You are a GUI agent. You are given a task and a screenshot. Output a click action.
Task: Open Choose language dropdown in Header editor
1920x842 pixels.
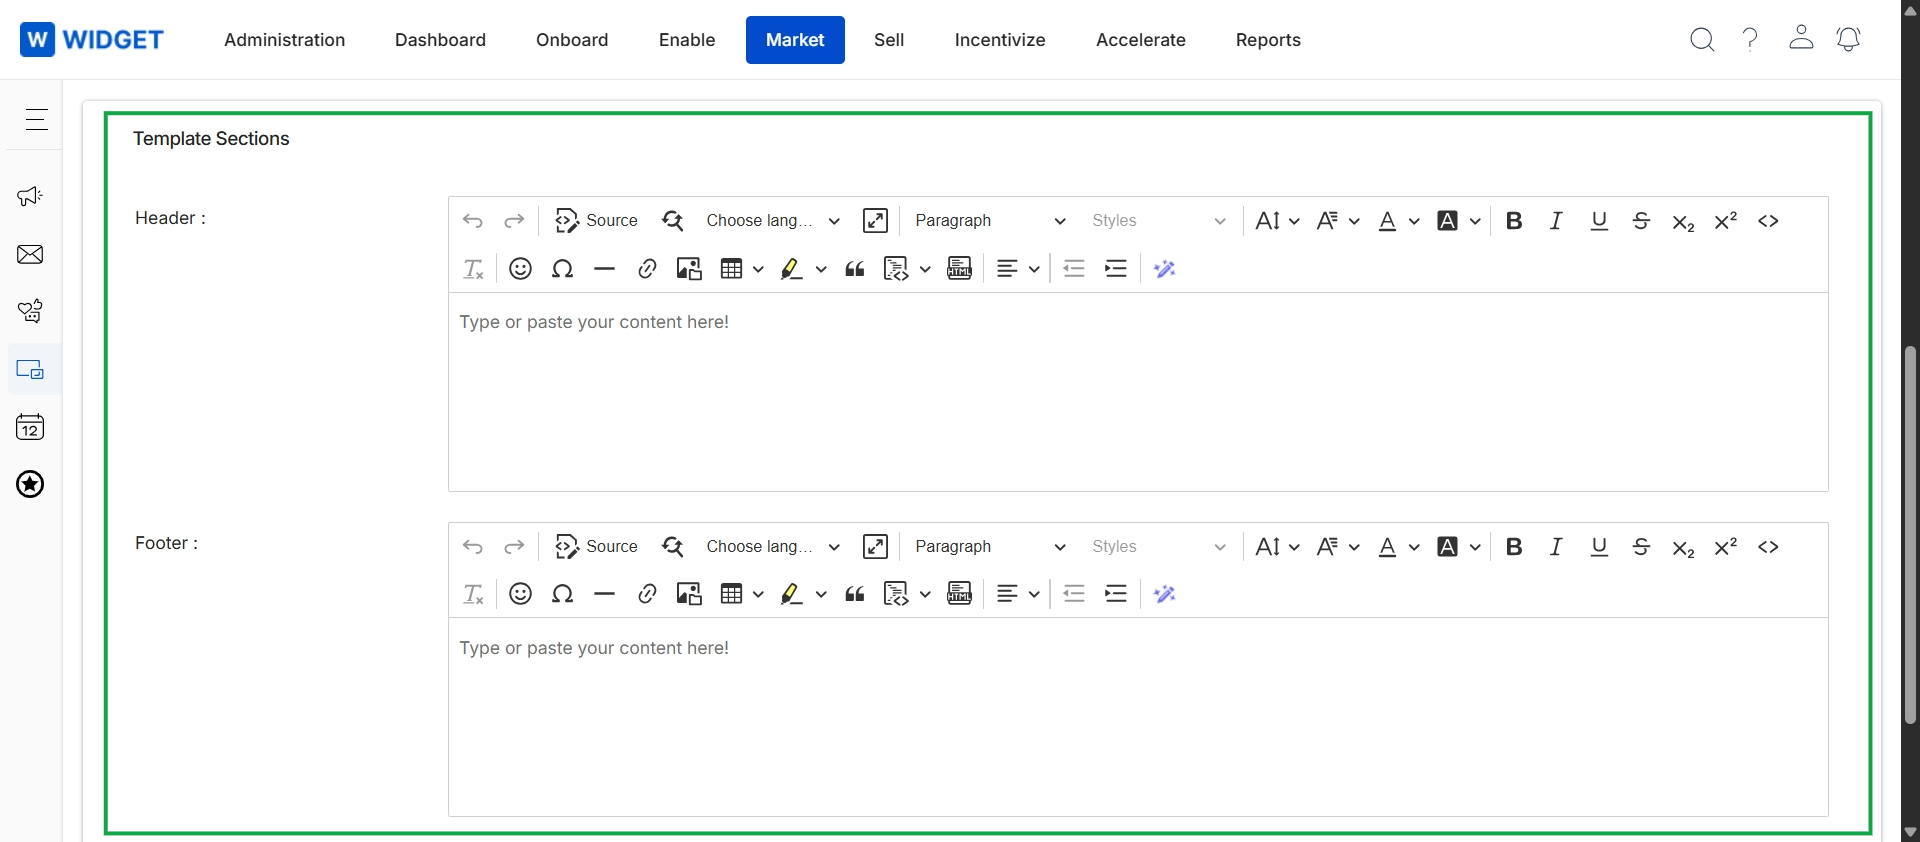[772, 221]
